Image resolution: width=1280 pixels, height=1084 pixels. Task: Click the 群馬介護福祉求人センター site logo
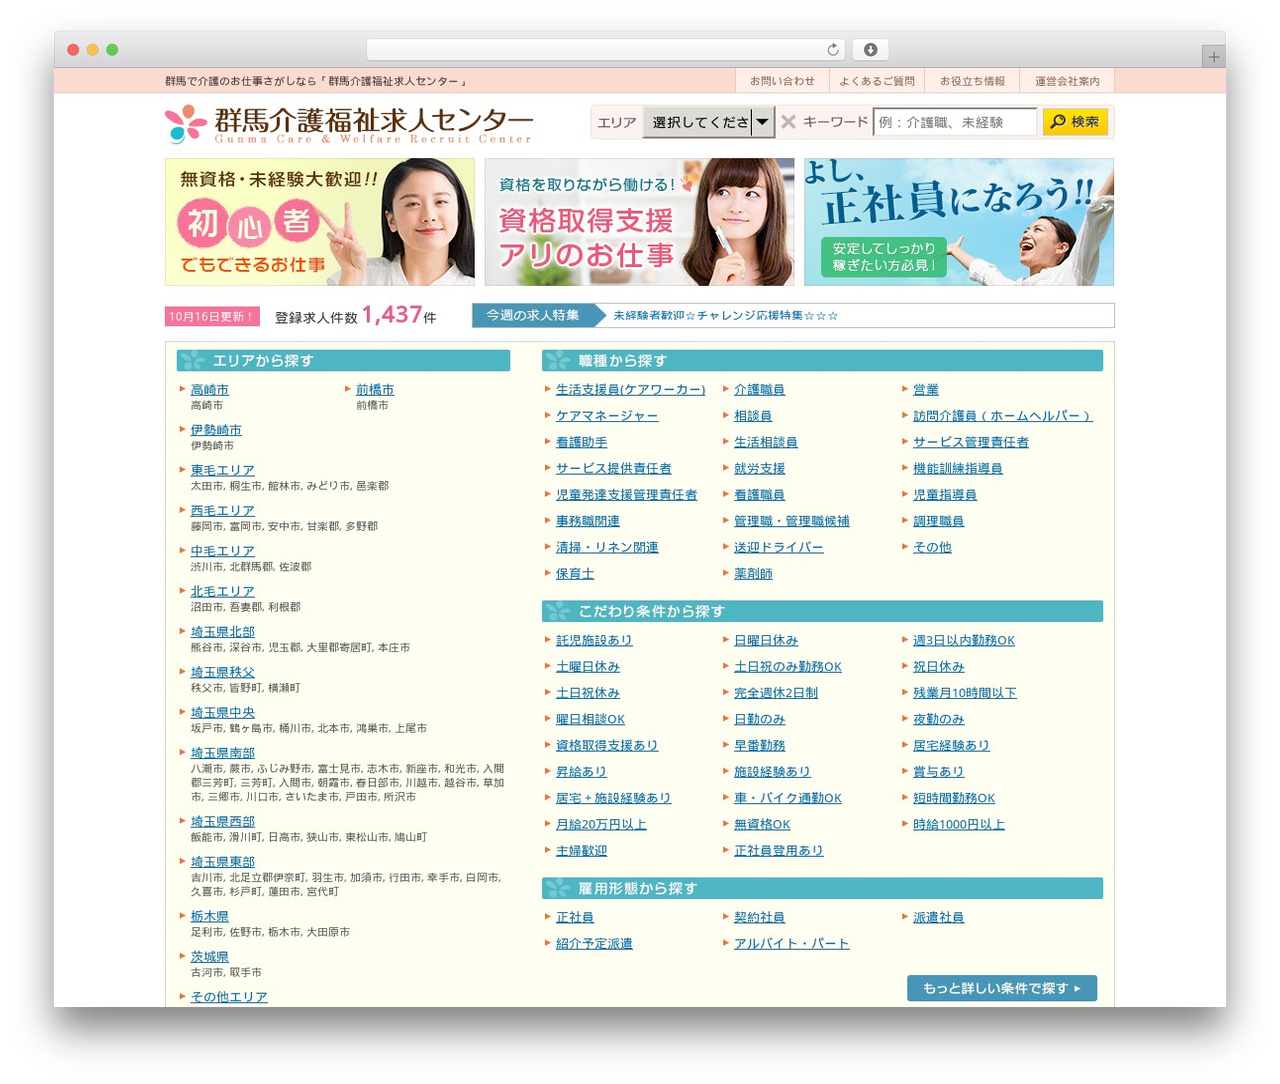tap(349, 124)
